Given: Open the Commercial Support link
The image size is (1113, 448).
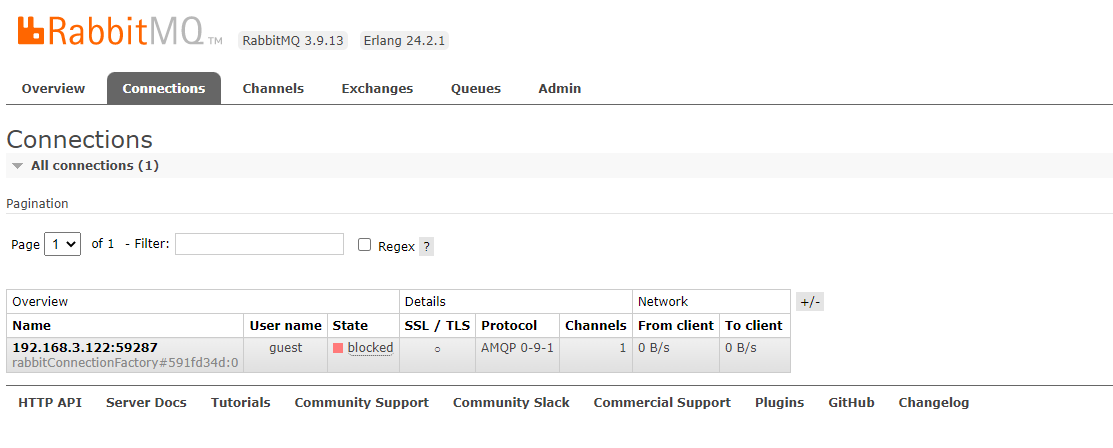Looking at the screenshot, I should (662, 403).
